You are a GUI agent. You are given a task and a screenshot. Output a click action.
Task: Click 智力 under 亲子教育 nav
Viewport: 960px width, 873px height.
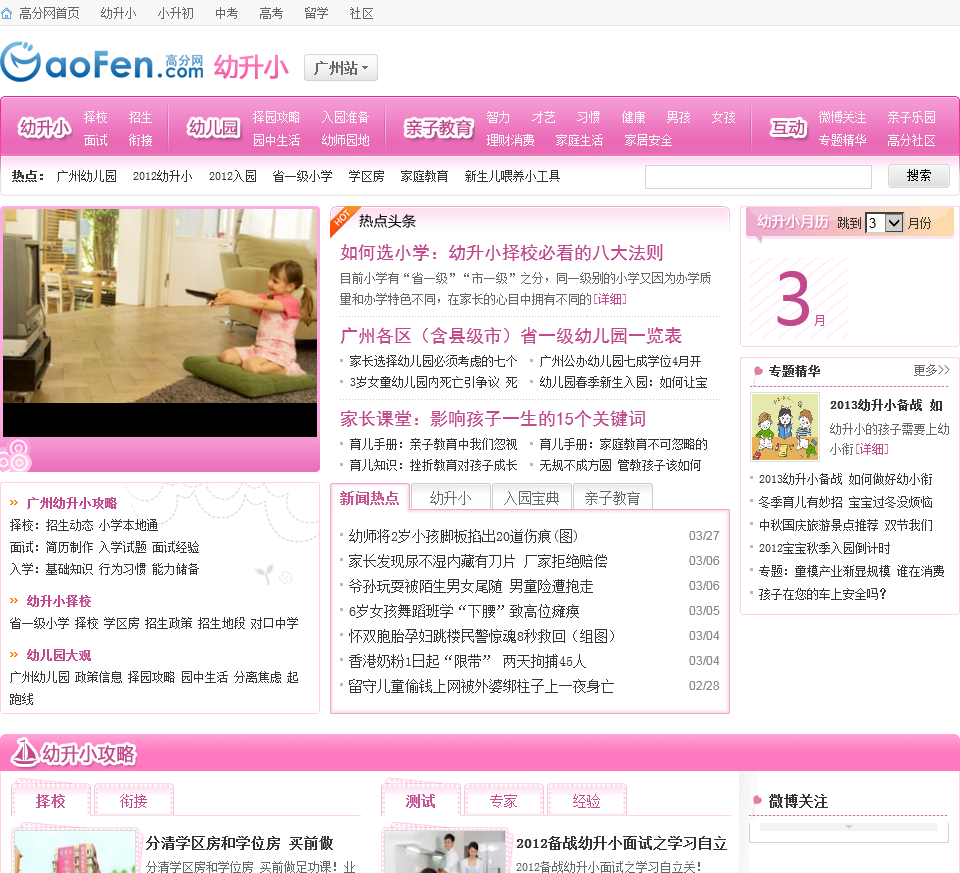[498, 117]
